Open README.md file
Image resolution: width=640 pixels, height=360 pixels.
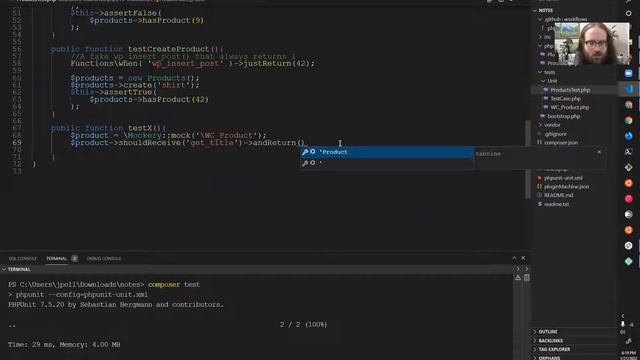tap(558, 195)
